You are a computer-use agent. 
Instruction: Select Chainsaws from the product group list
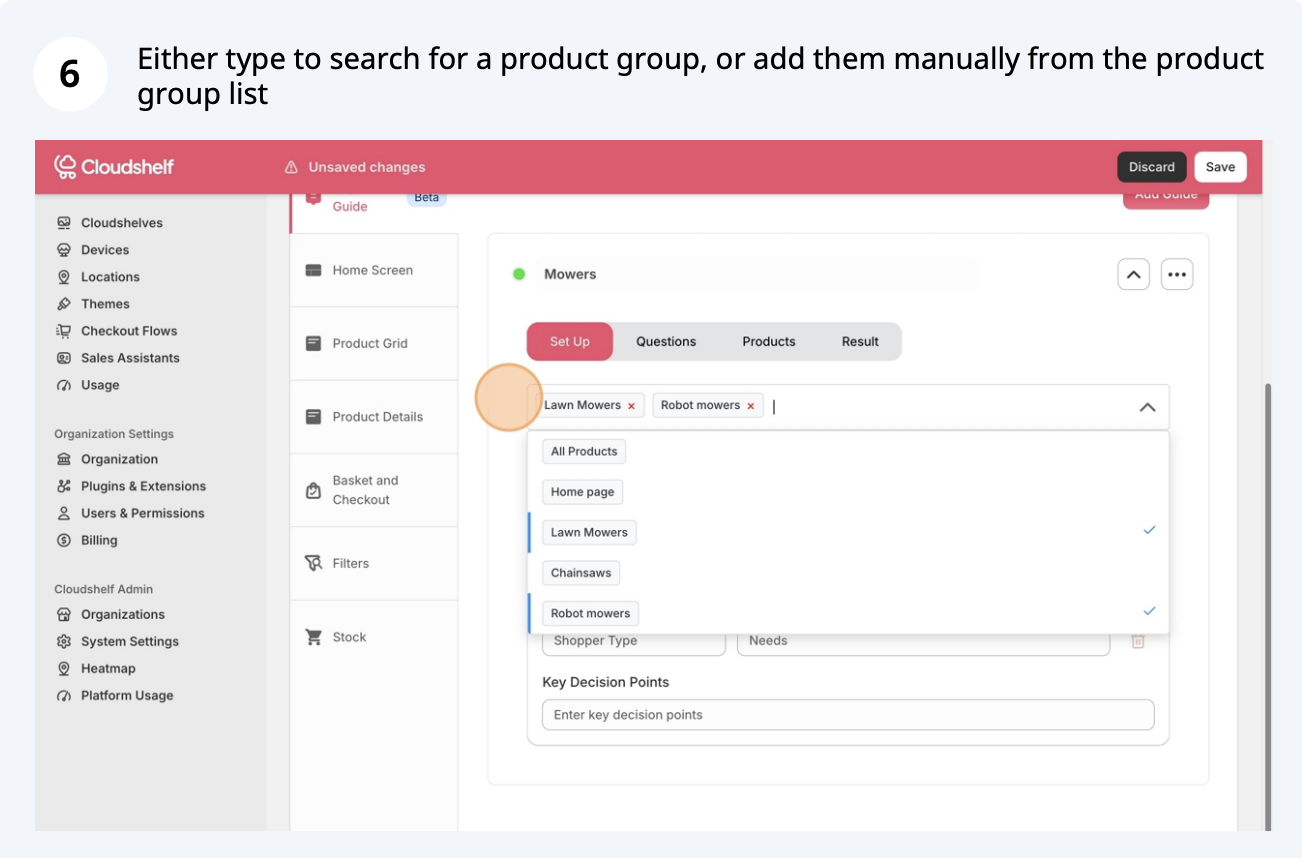(581, 573)
